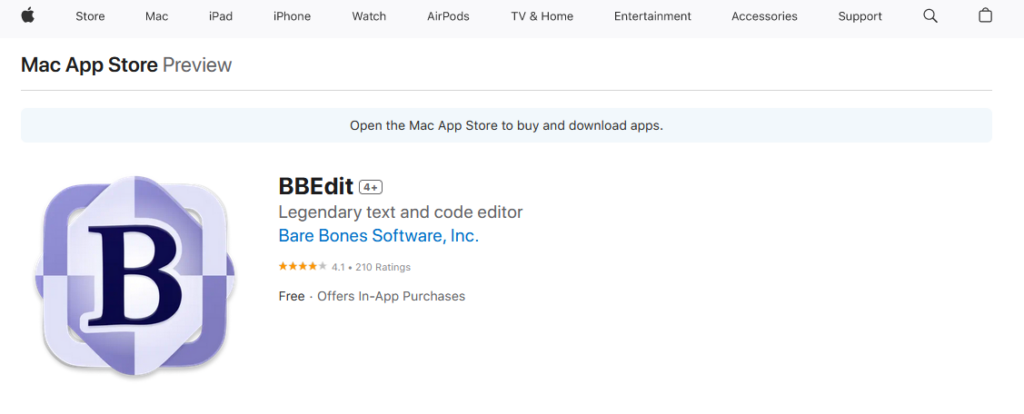Image resolution: width=1024 pixels, height=414 pixels.
Task: Click "Offers In-App Purchases" text
Action: pos(391,296)
